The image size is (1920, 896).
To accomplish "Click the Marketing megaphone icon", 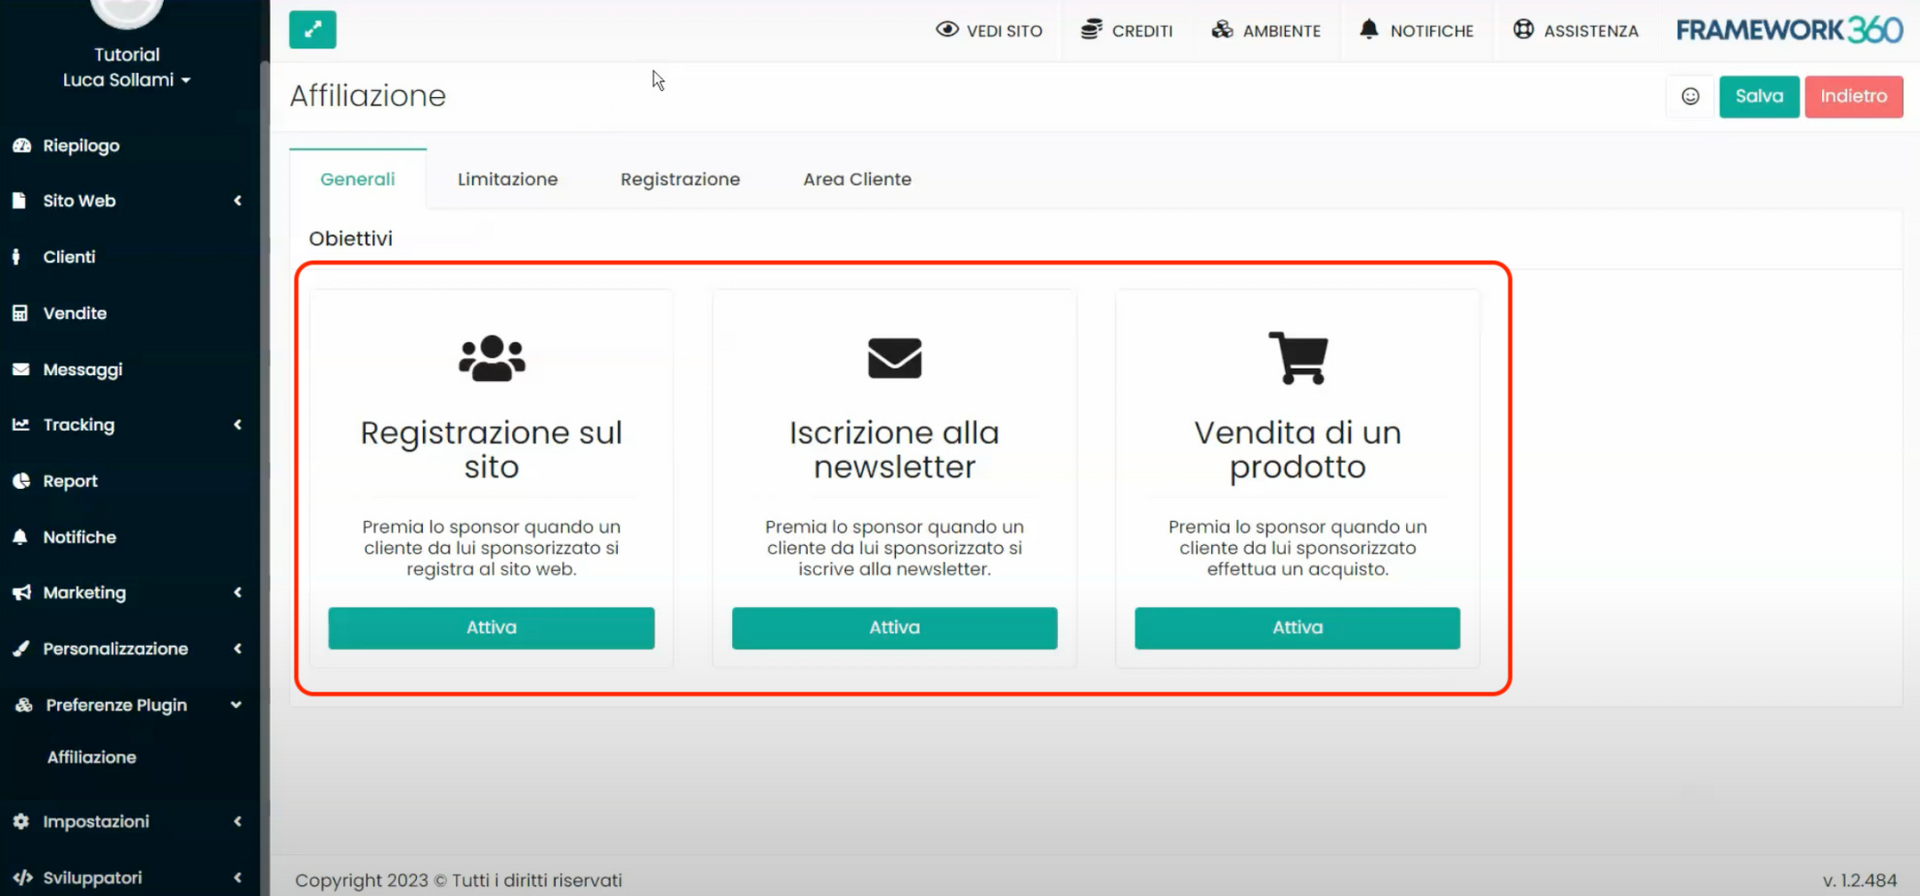I will [x=21, y=593].
